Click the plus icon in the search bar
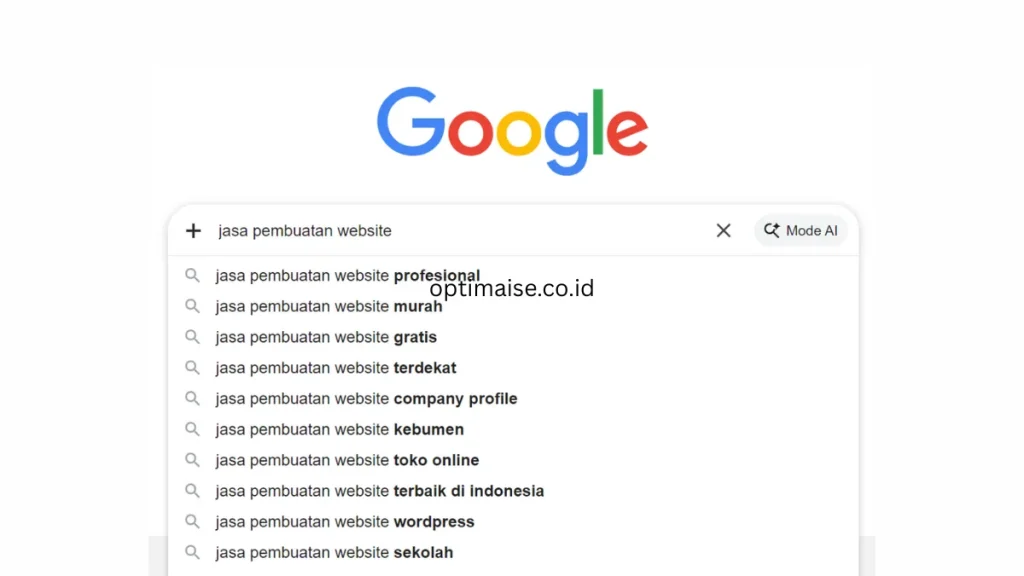Image resolution: width=1024 pixels, height=576 pixels. (193, 230)
